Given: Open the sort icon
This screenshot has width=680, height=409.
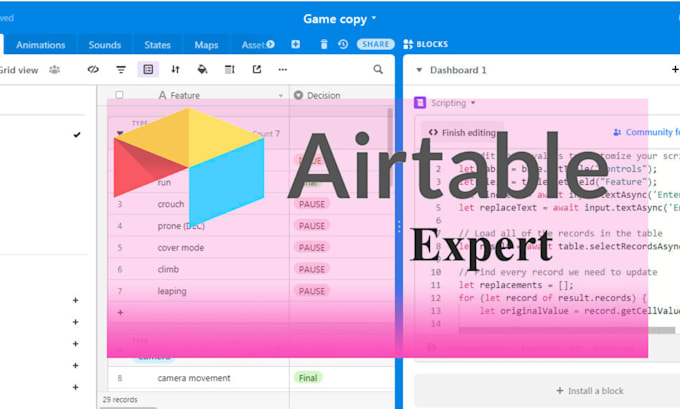Looking at the screenshot, I should (x=175, y=69).
